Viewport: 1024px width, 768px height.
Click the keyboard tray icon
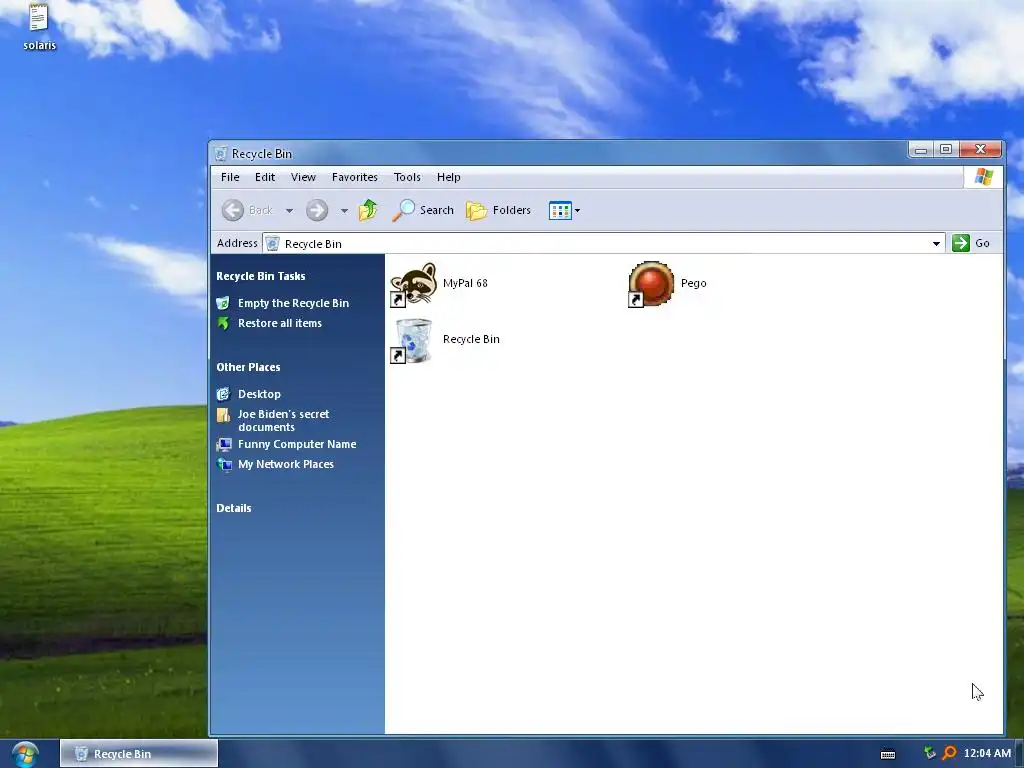888,754
